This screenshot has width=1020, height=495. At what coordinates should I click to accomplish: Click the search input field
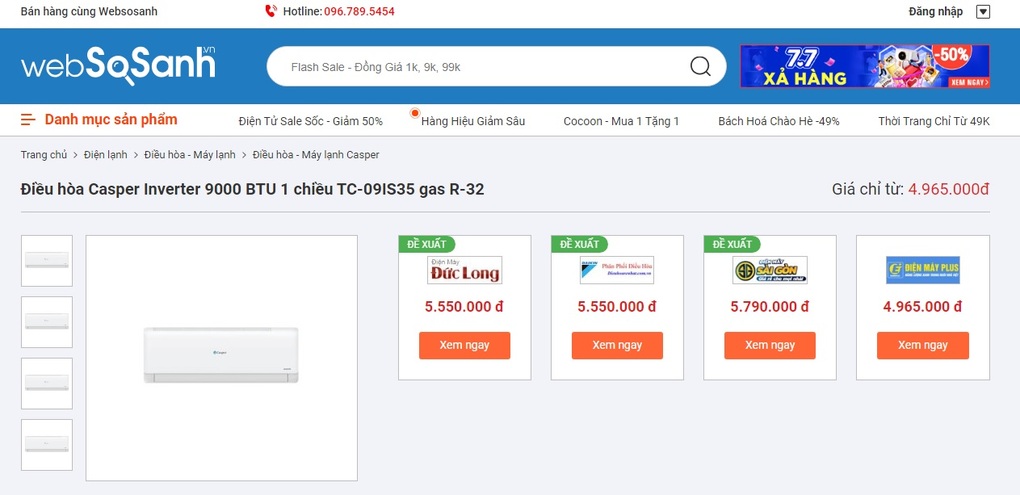click(x=480, y=67)
